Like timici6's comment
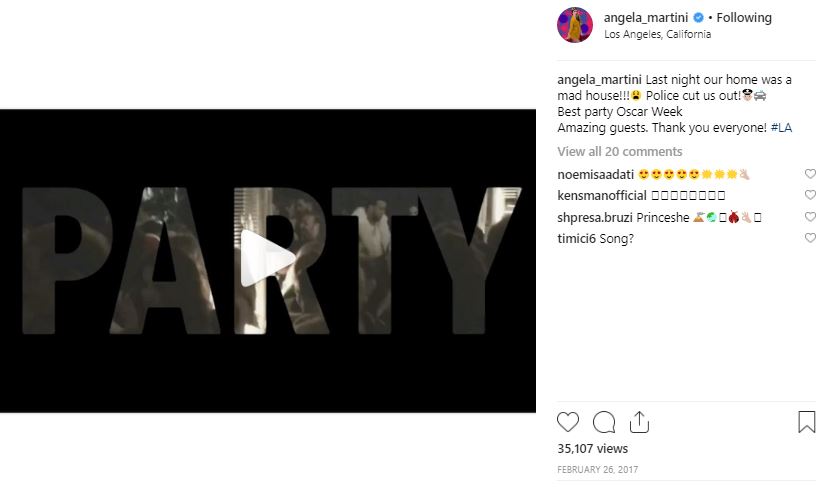The height and width of the screenshot is (493, 831). click(810, 239)
